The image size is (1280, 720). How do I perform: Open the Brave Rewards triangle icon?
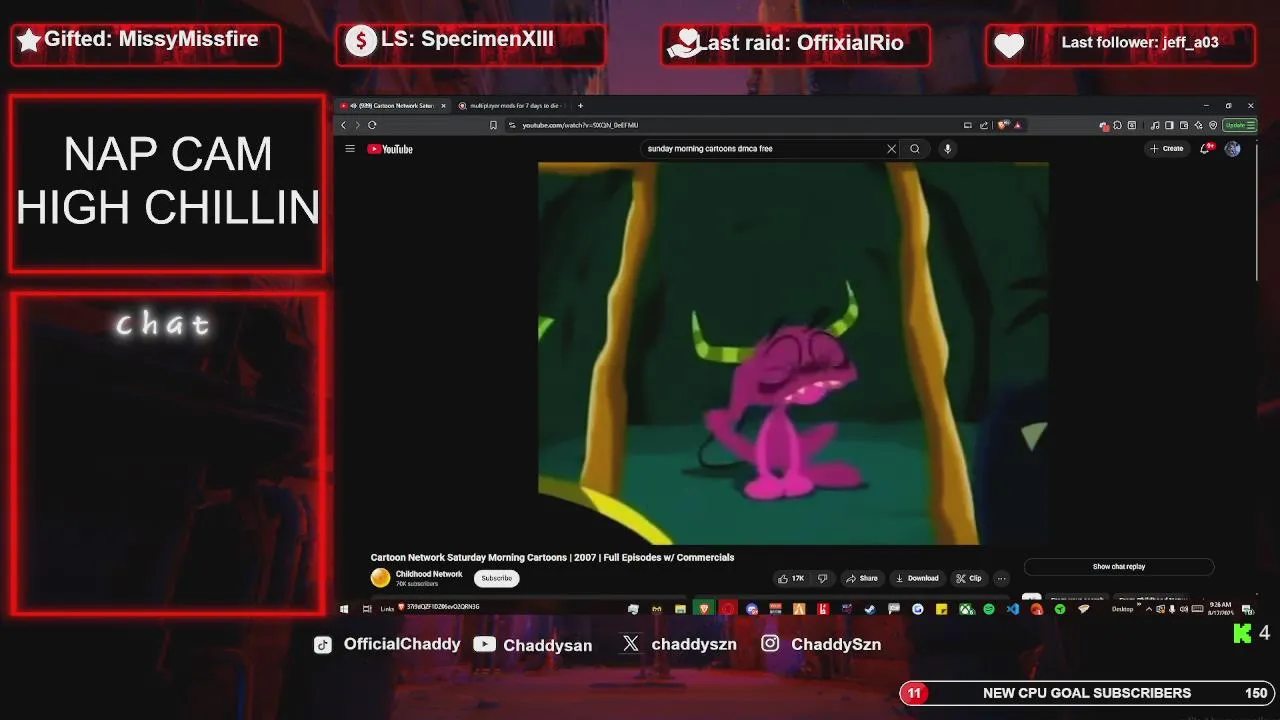click(1017, 125)
